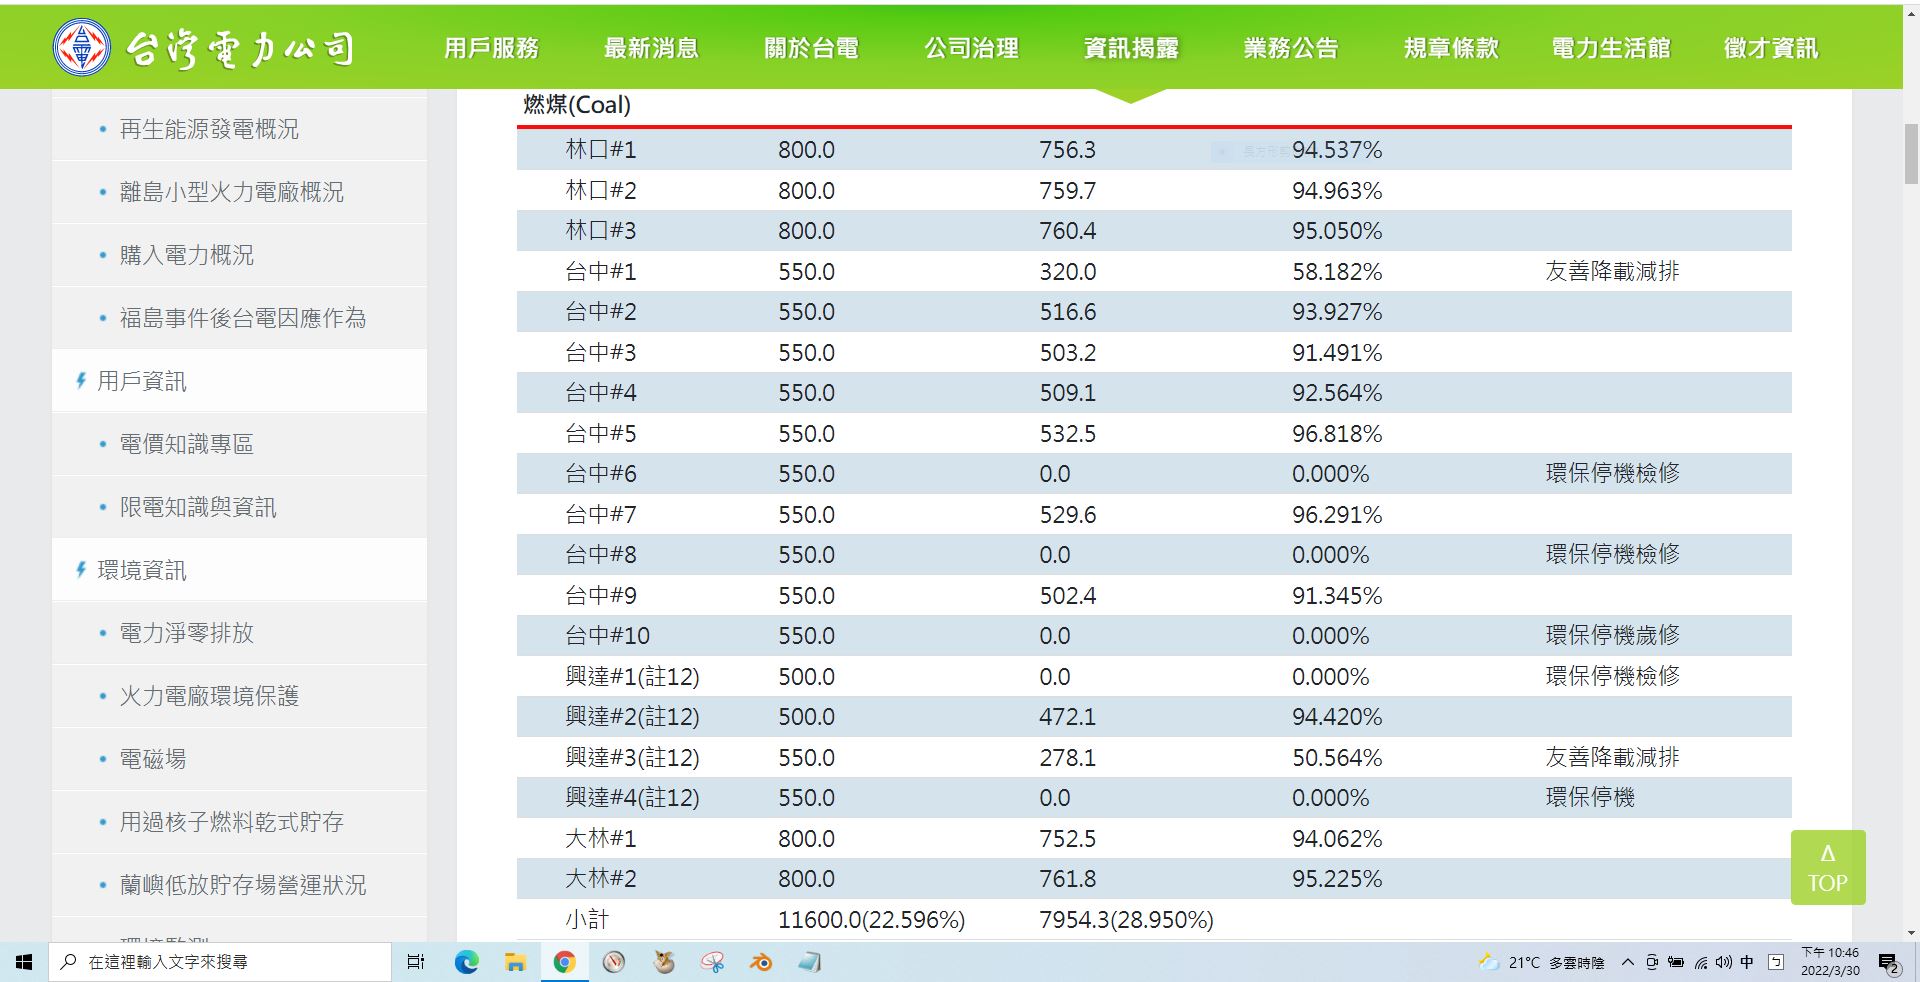Select 興達#4 環保停機 remark
Screen dimensions: 1920x982
pos(1590,797)
